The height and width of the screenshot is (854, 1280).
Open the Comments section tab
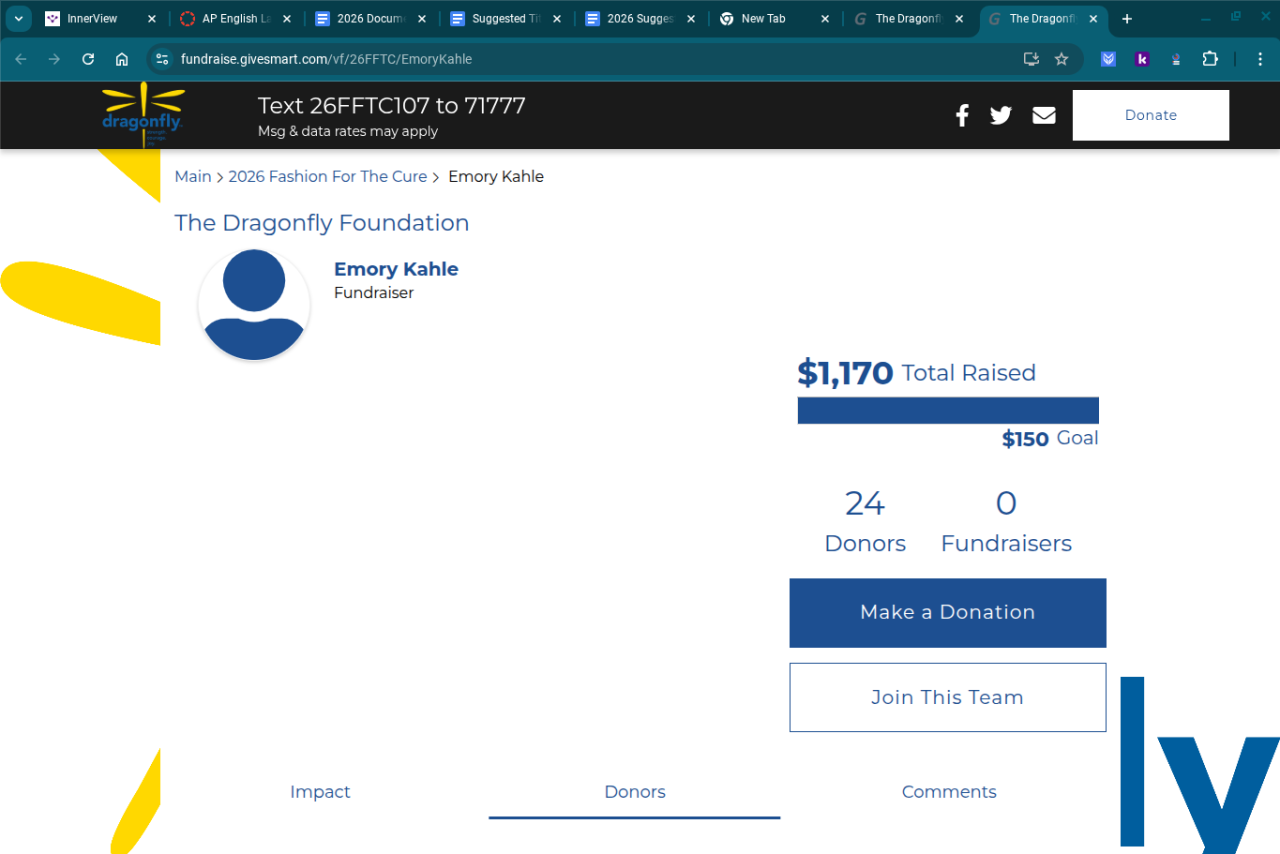coord(949,792)
